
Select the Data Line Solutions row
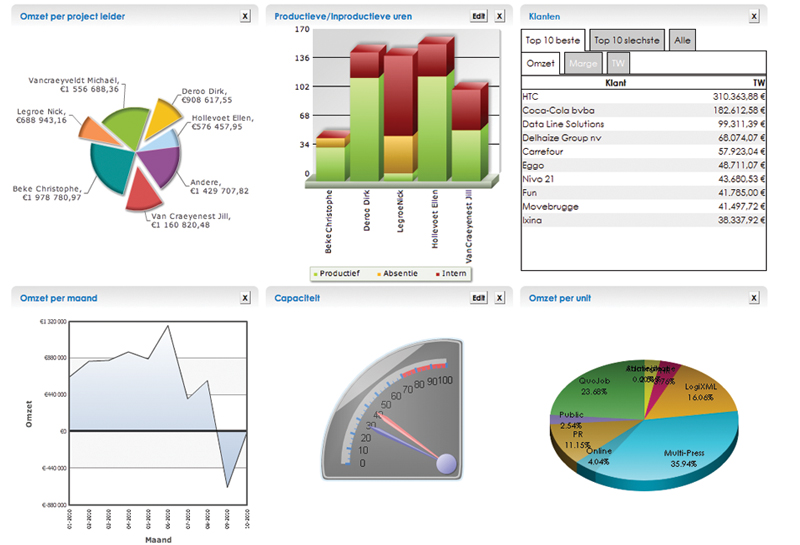pos(643,124)
